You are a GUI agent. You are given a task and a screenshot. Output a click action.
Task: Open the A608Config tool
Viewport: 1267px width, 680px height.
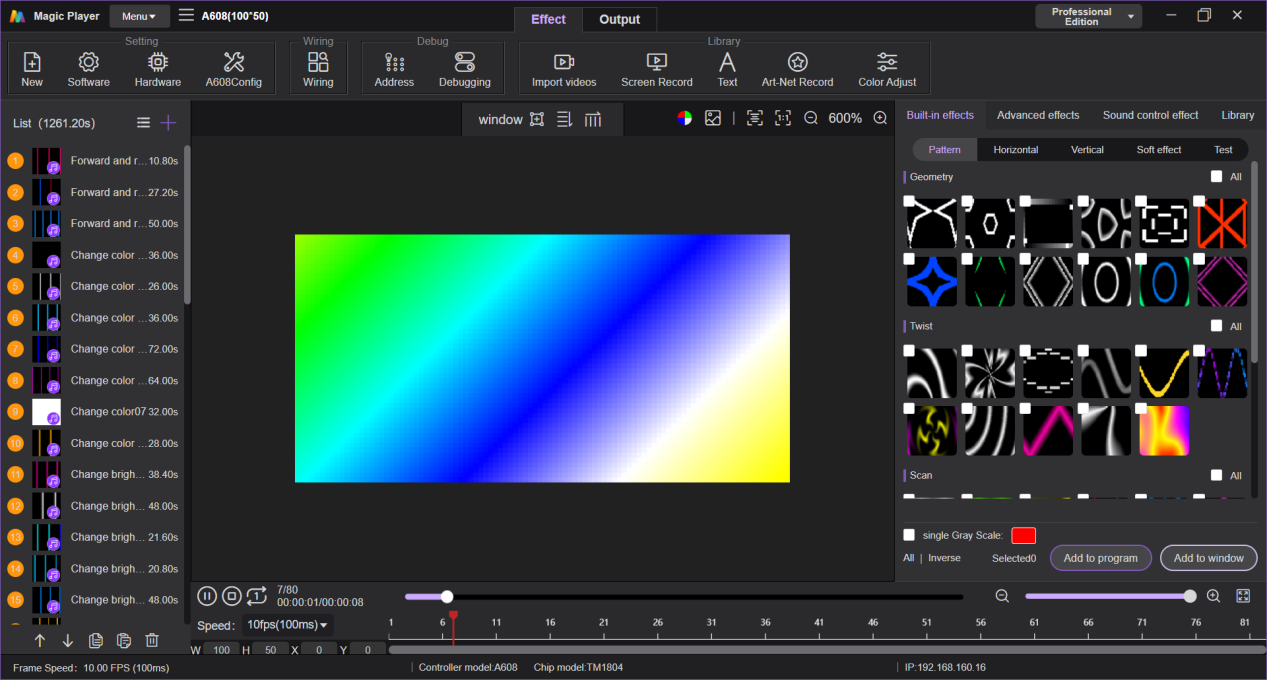(234, 70)
